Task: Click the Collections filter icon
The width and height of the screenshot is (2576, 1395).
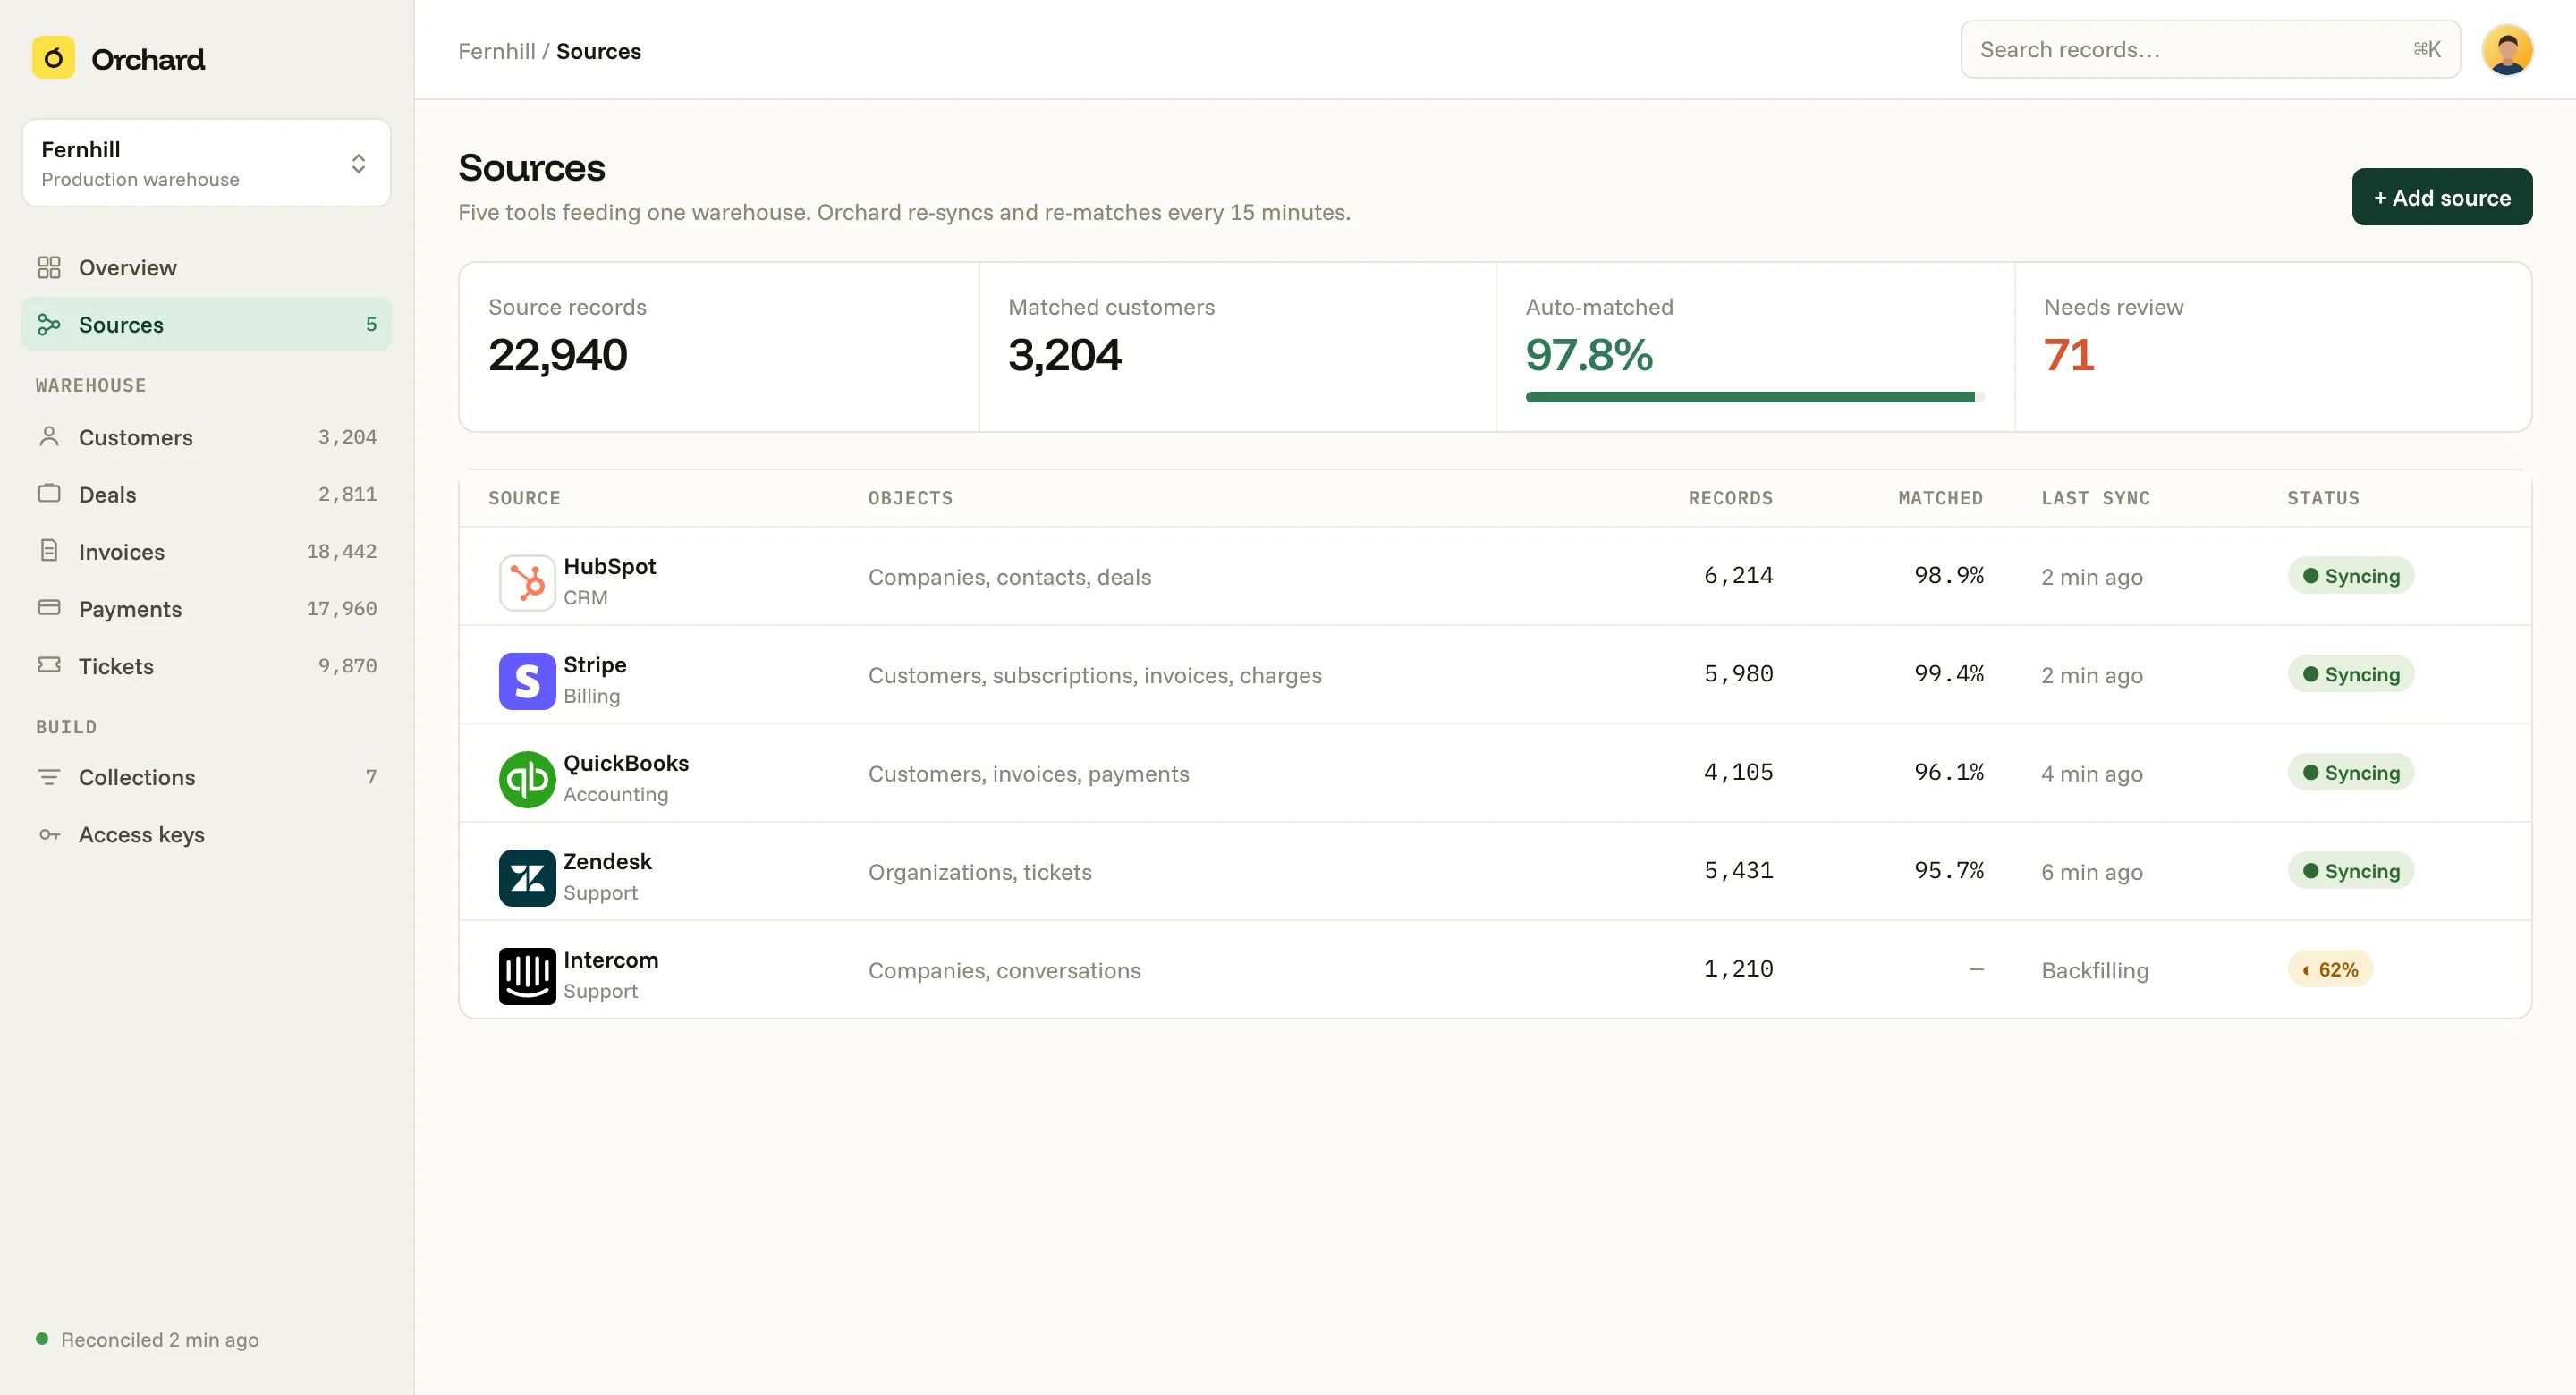Action: pyautogui.click(x=49, y=776)
